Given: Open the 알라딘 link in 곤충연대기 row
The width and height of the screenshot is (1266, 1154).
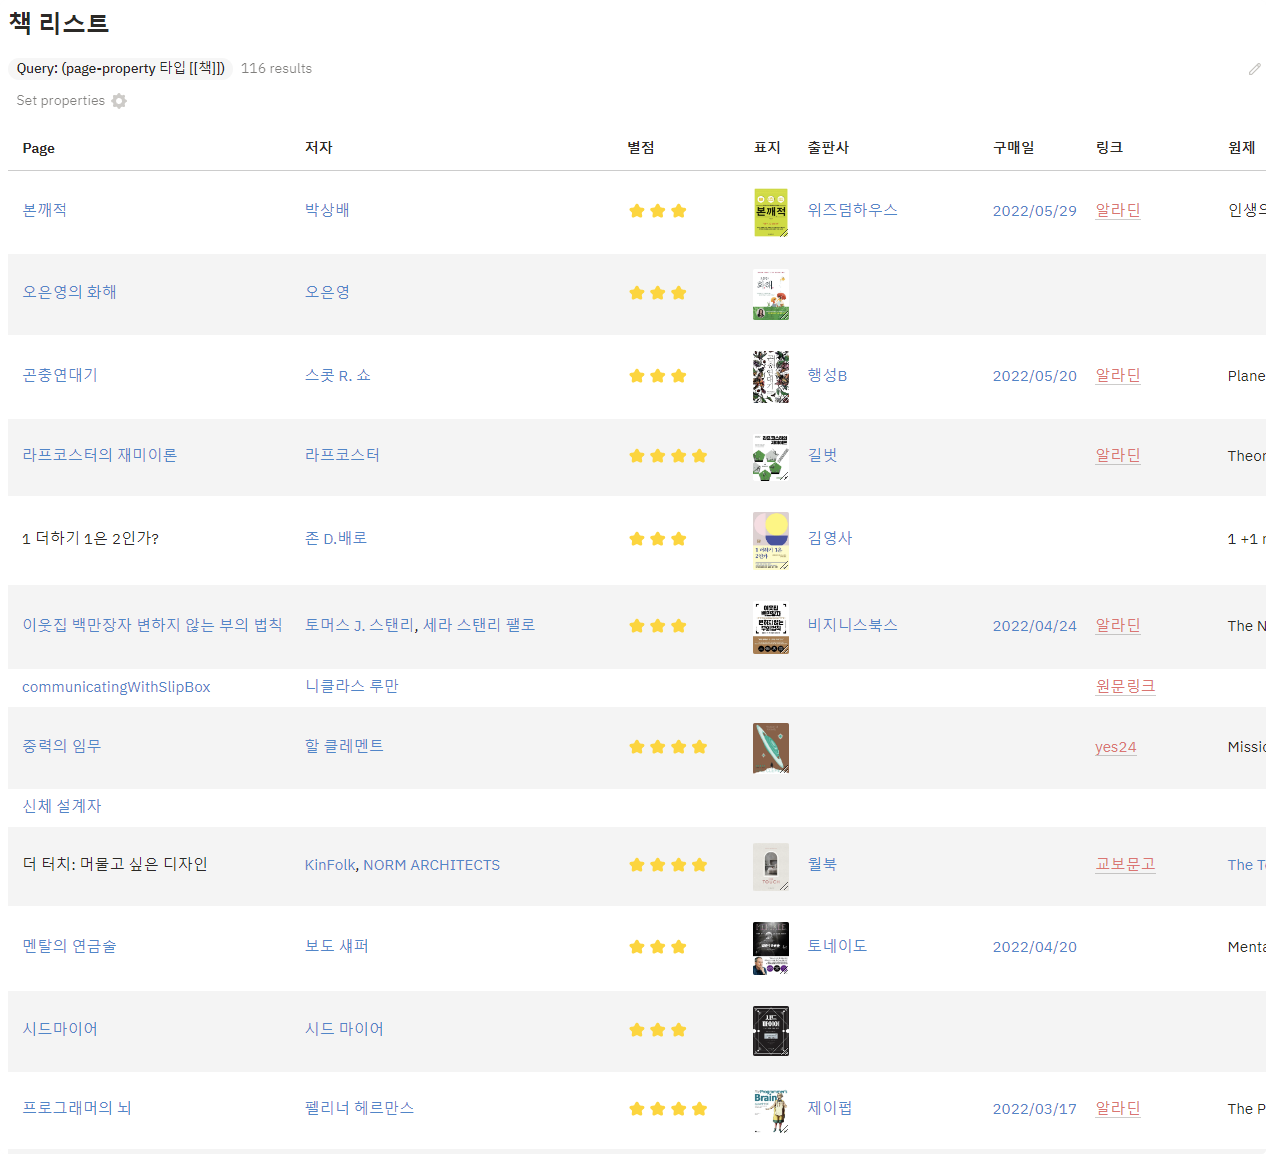Looking at the screenshot, I should coord(1118,375).
